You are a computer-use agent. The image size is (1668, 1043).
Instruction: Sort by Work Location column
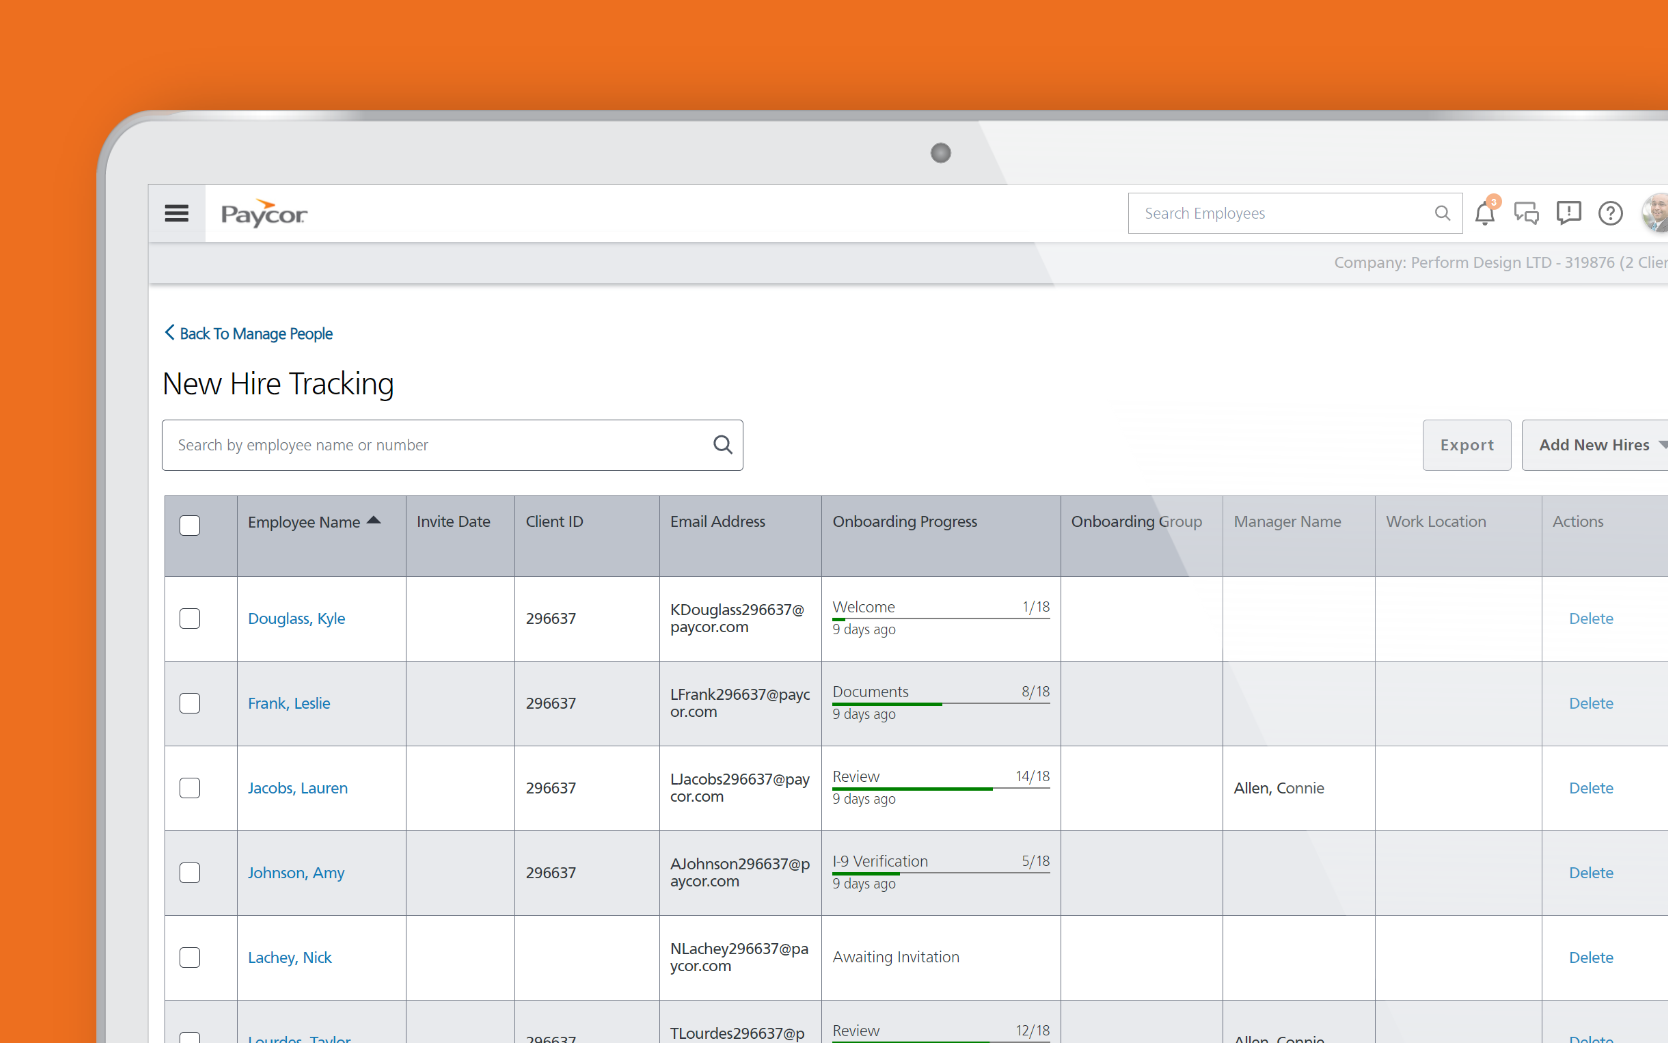(1436, 522)
